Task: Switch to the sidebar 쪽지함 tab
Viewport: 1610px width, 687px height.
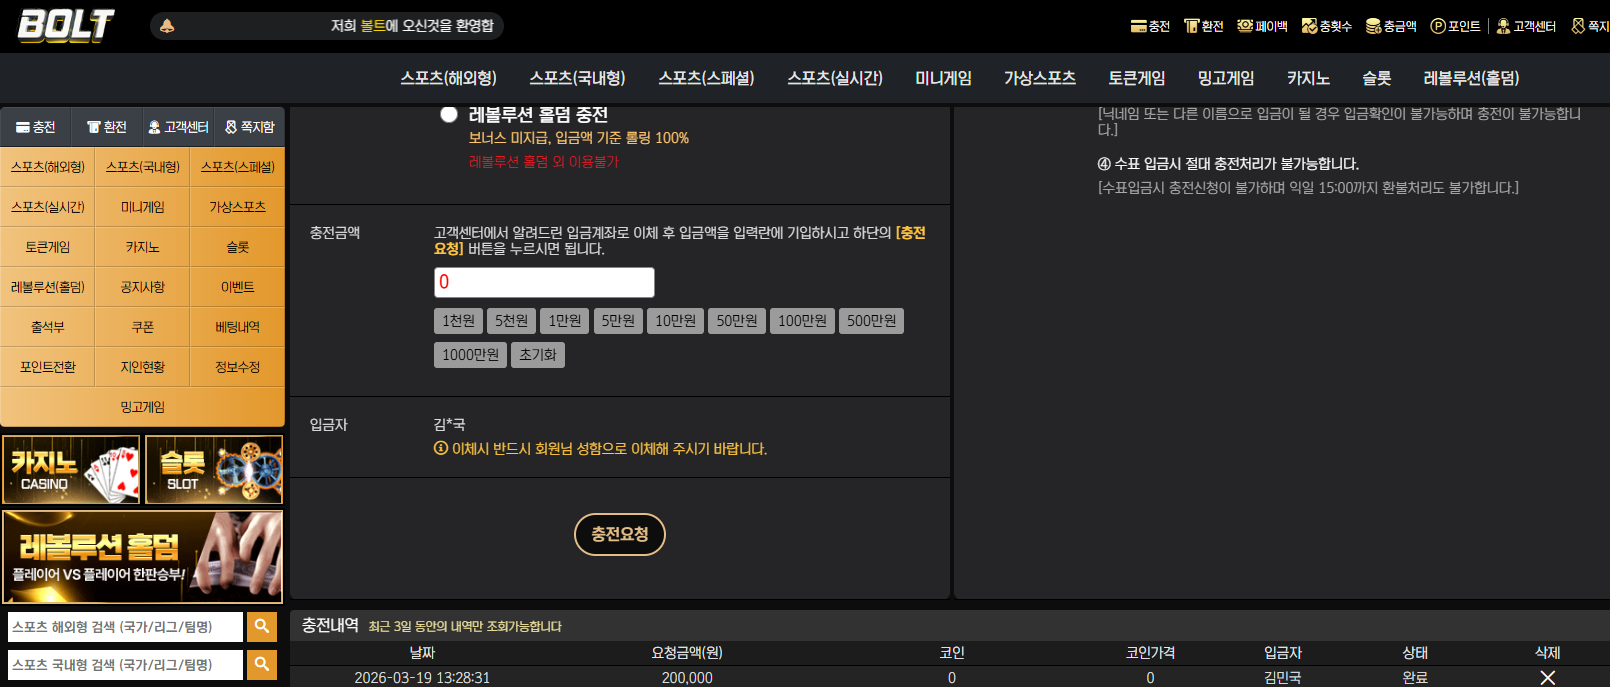Action: 250,127
